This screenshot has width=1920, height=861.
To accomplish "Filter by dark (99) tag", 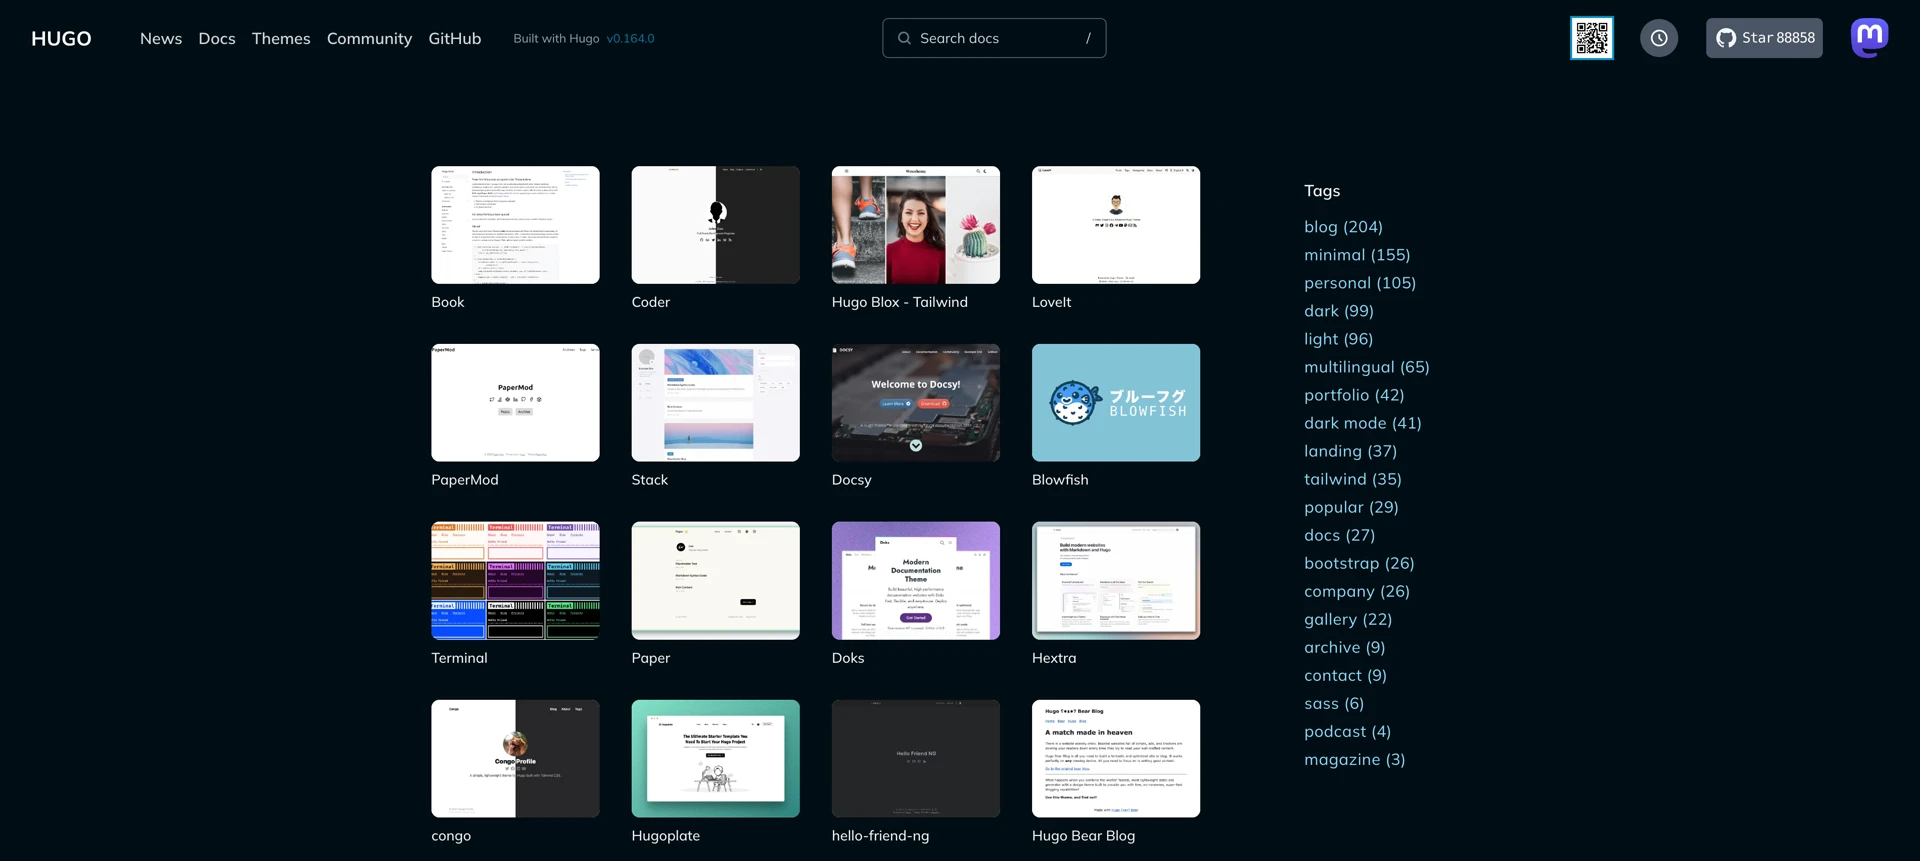I will [x=1339, y=311].
